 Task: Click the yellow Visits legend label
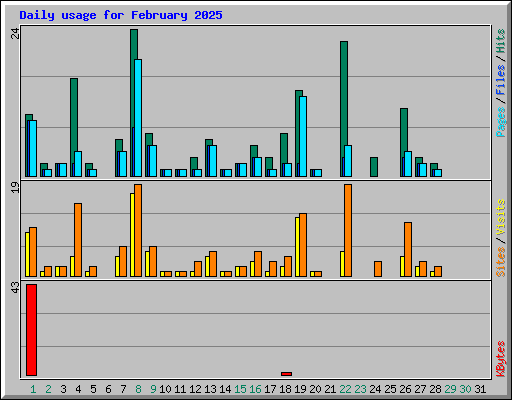(x=501, y=217)
